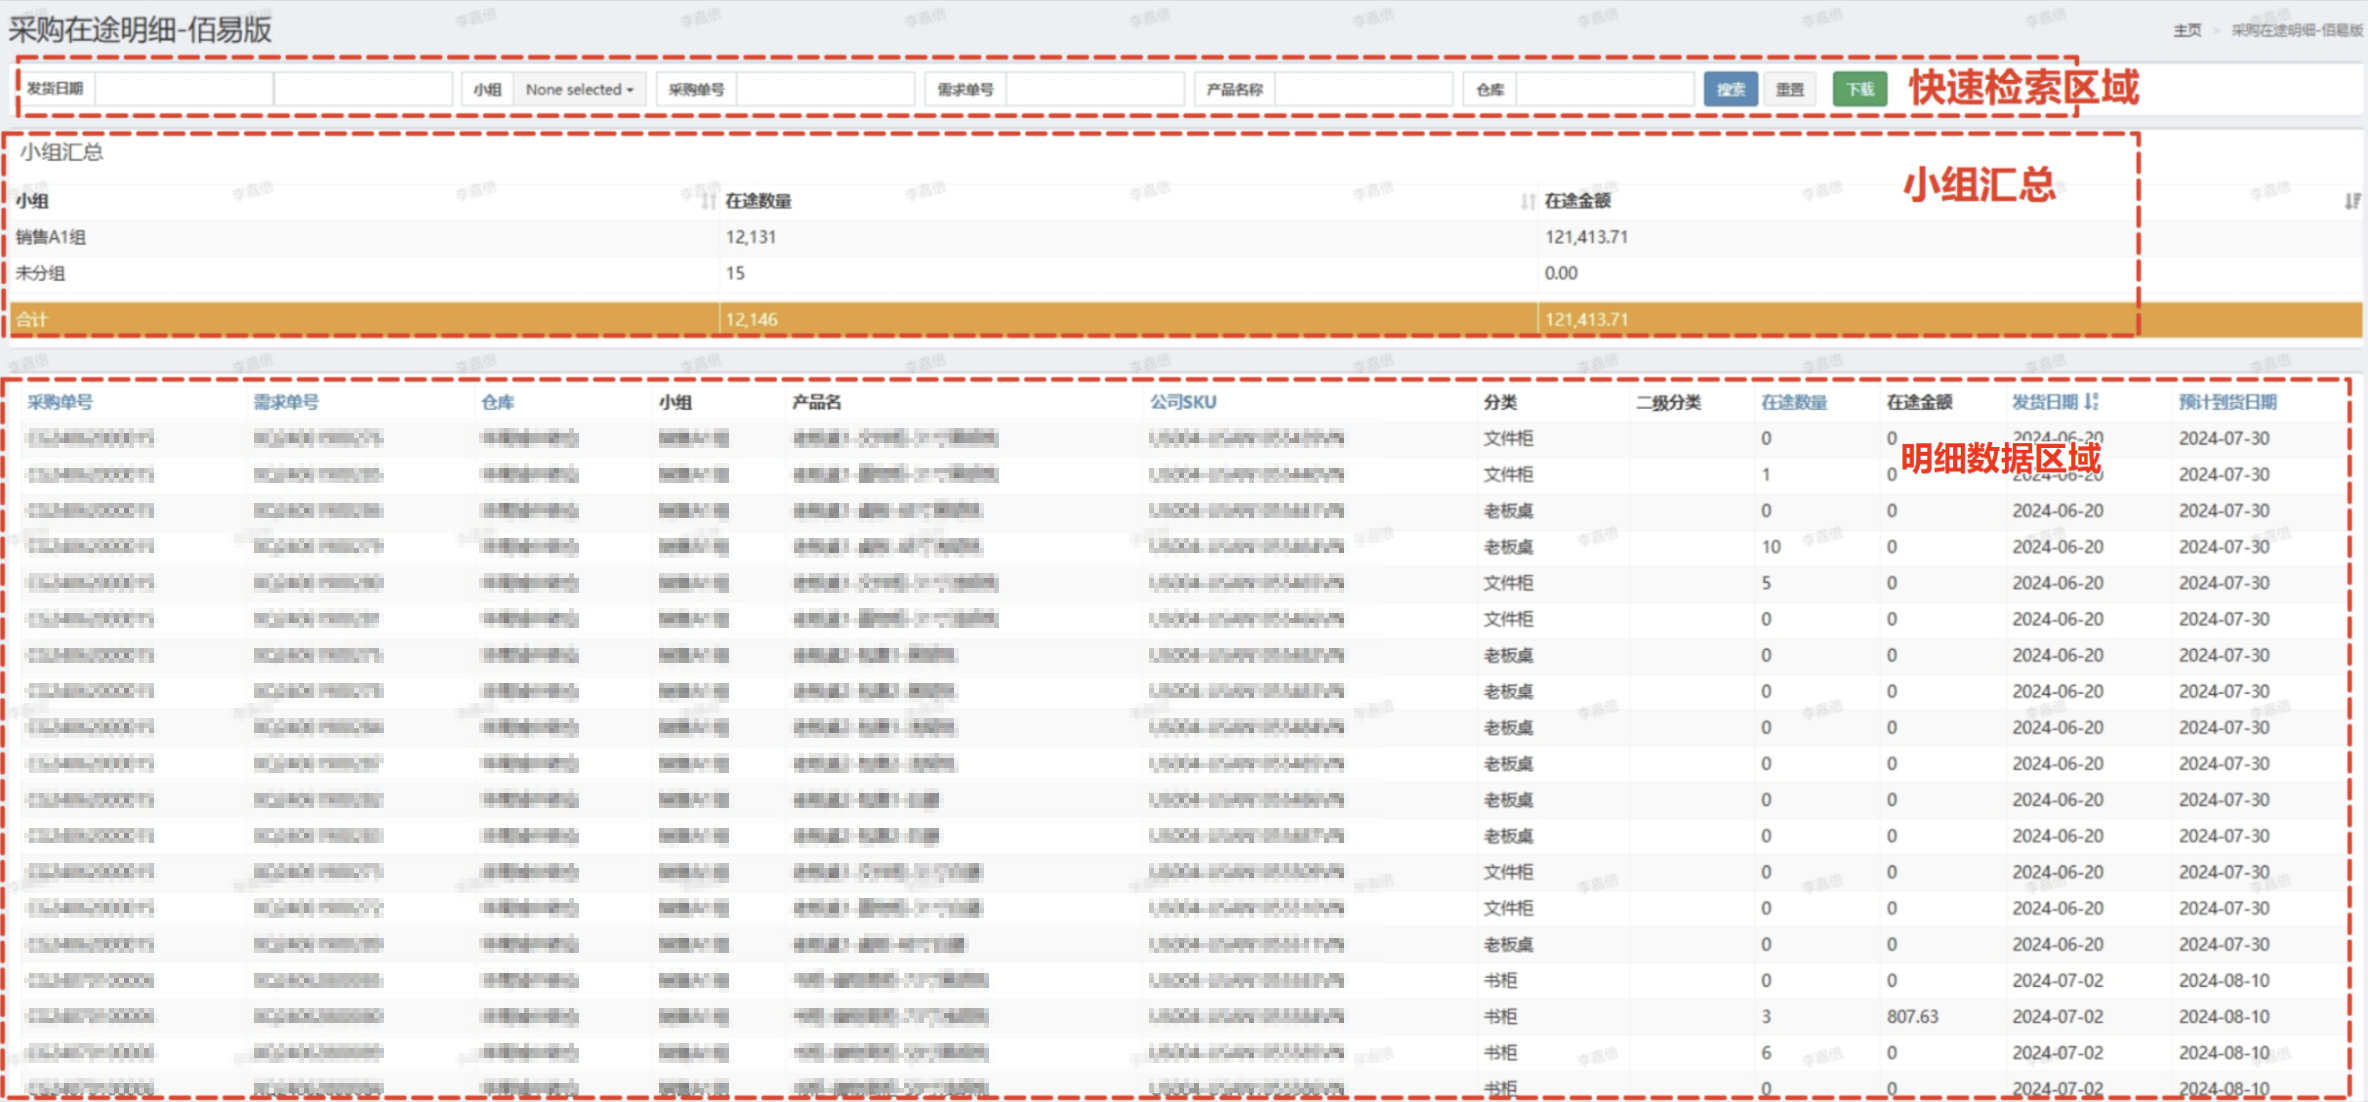Click the 0.00 amount cell for 未分组
The width and height of the screenshot is (2368, 1102).
click(x=1561, y=273)
